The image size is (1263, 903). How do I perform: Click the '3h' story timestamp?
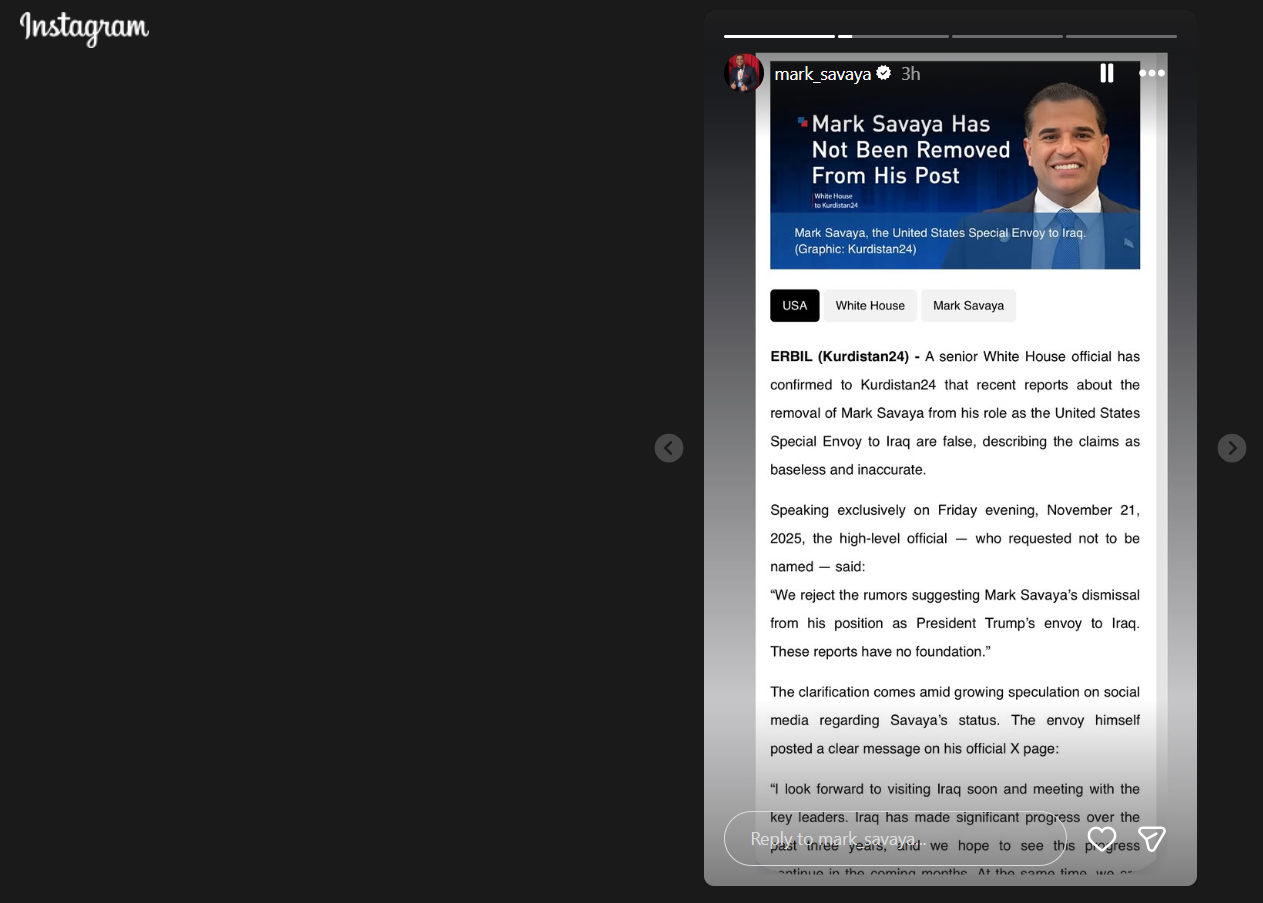point(910,74)
